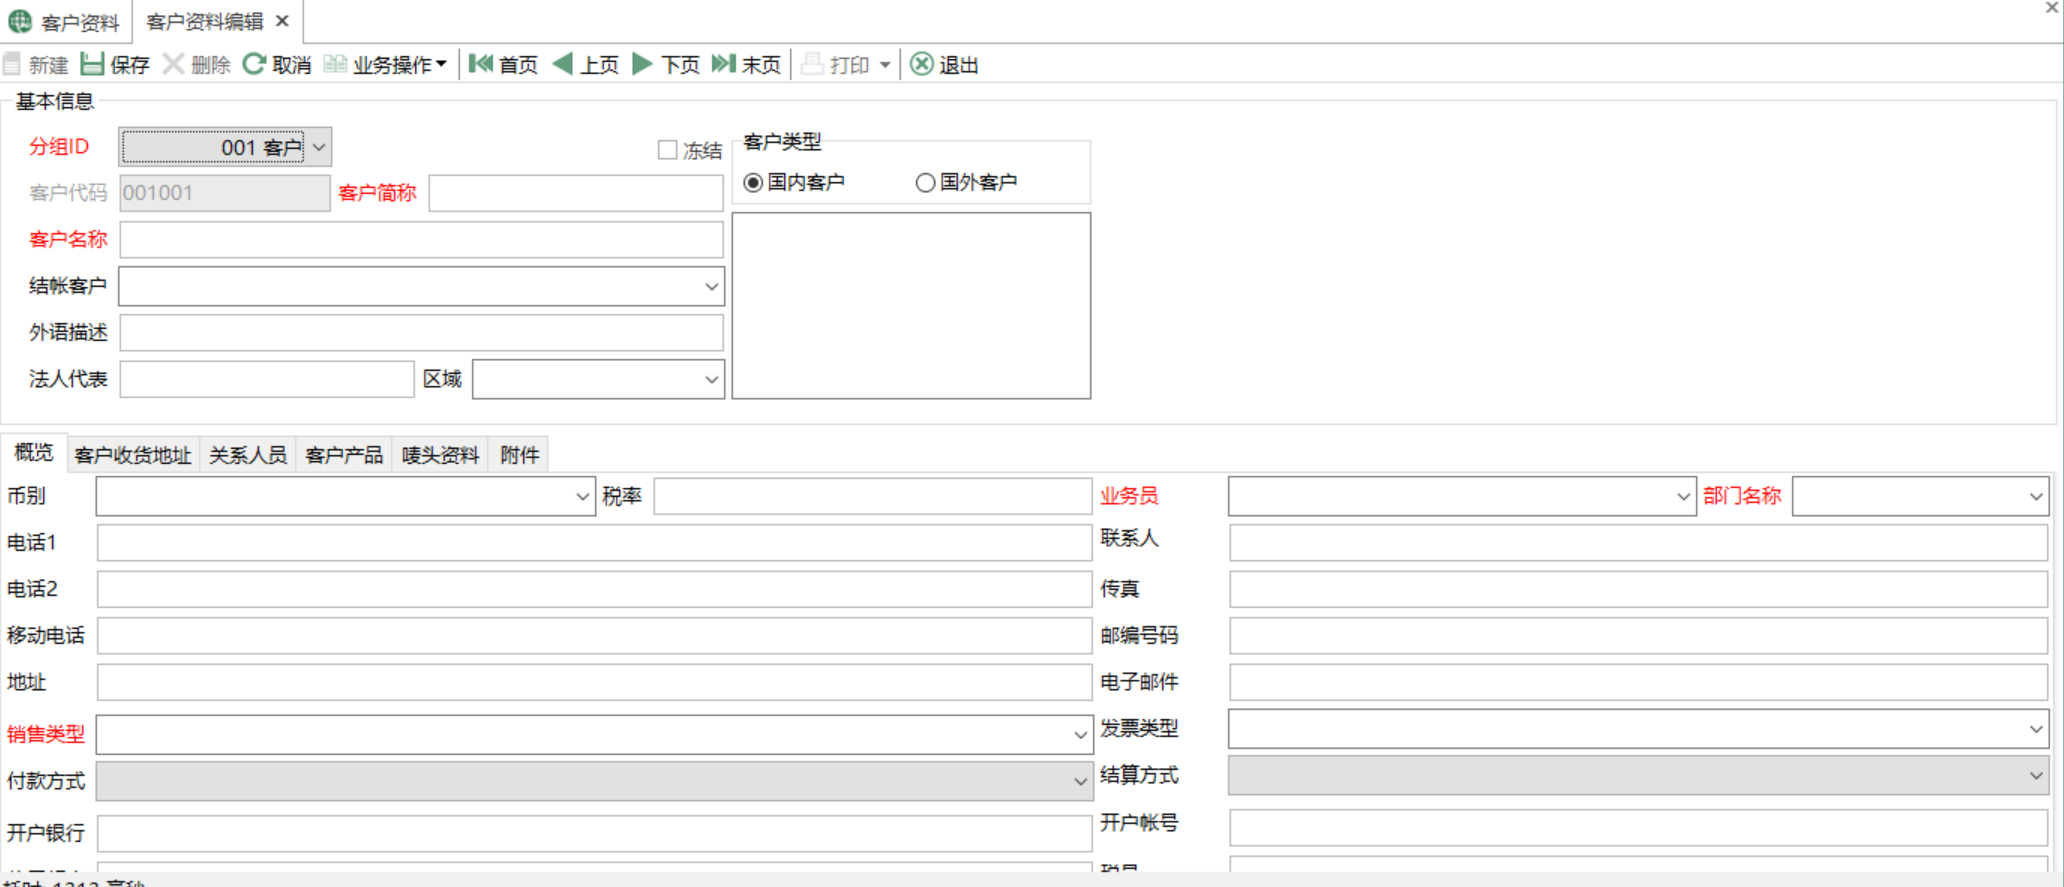
Task: Click the 新建 (New) toolbar icon
Action: [12, 65]
